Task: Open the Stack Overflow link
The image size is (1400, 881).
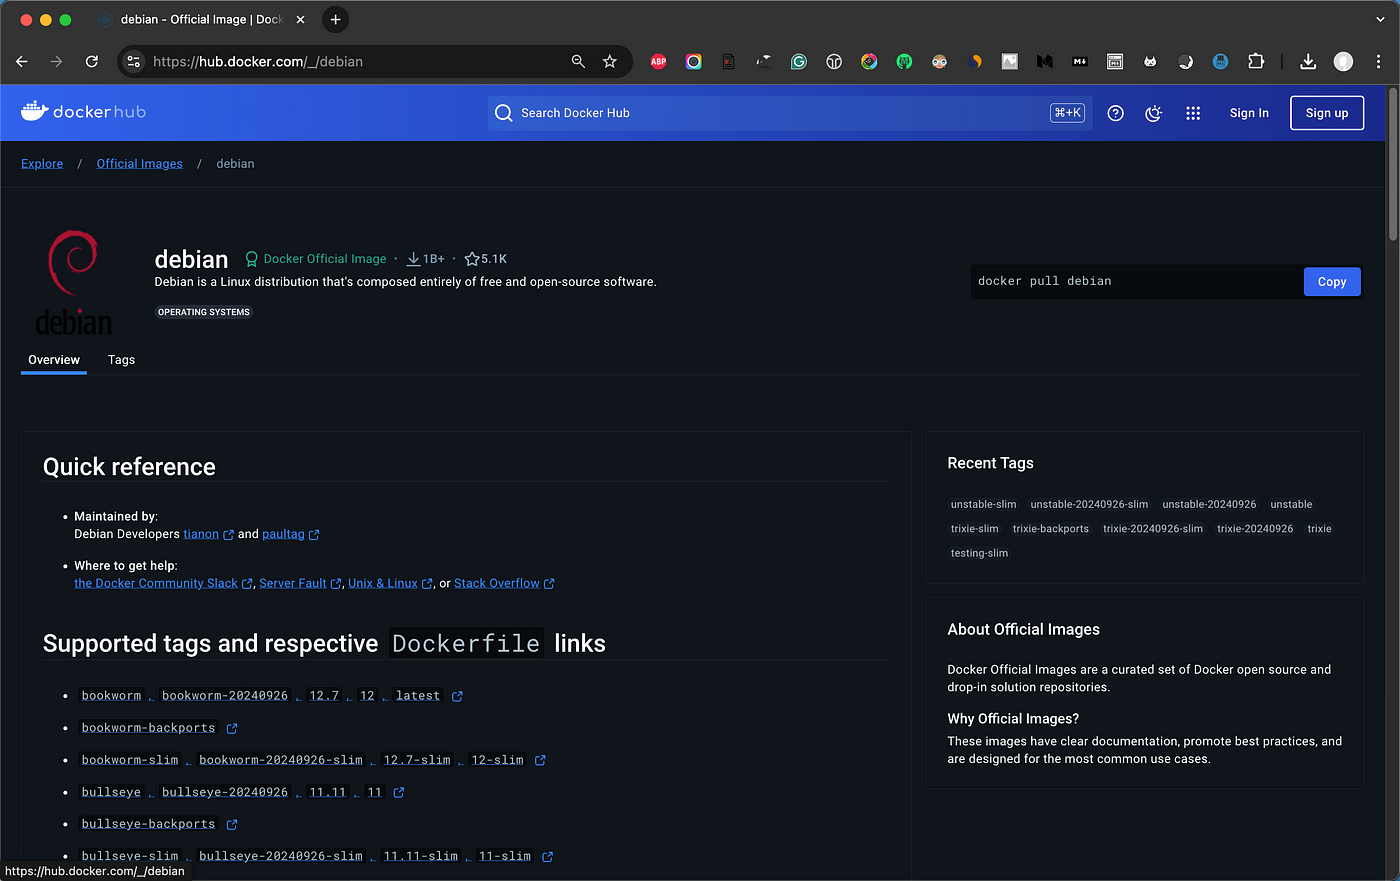Action: click(x=497, y=583)
